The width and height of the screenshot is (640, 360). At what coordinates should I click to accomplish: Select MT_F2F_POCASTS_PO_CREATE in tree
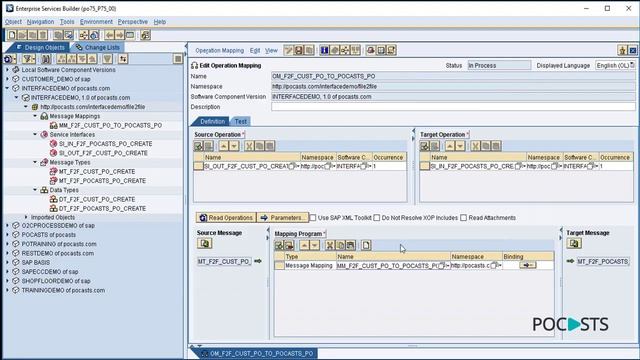(x=102, y=180)
